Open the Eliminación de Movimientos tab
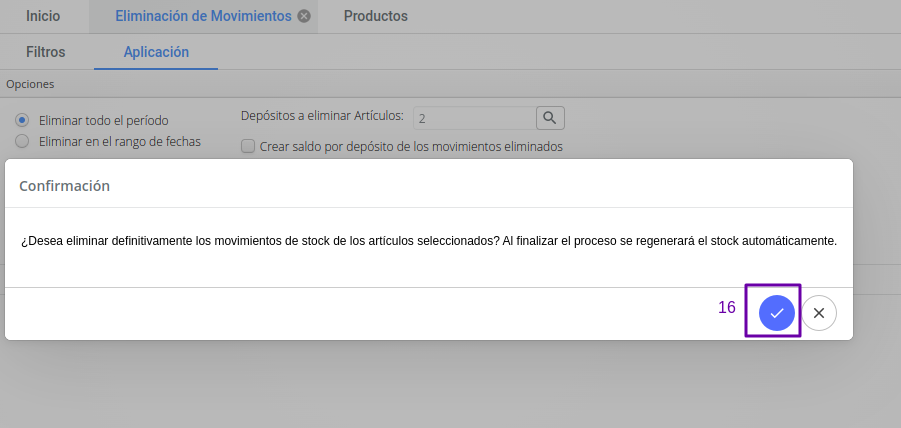901x428 pixels. (x=203, y=16)
